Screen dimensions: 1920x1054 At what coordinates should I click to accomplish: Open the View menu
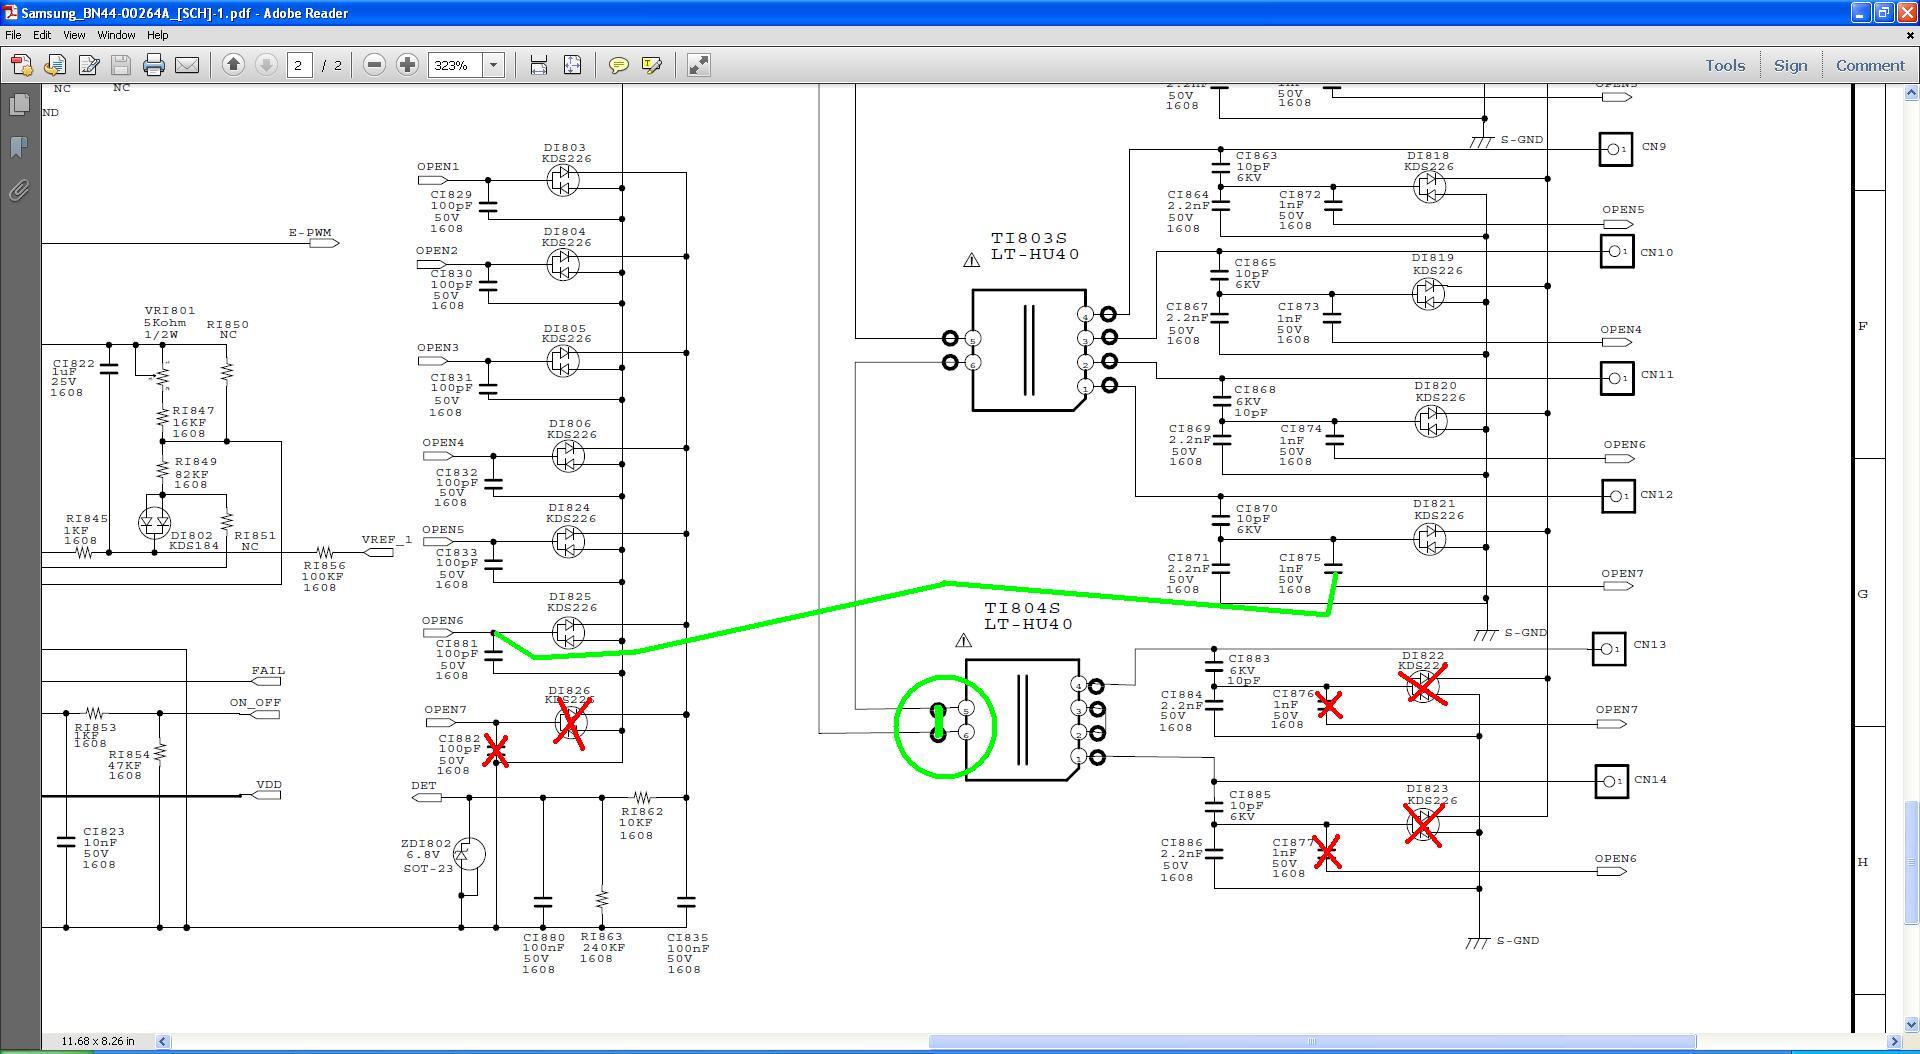coord(73,35)
